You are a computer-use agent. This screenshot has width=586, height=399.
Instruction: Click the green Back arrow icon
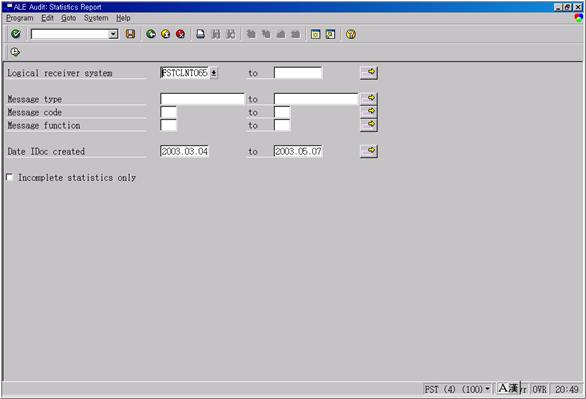[x=151, y=34]
